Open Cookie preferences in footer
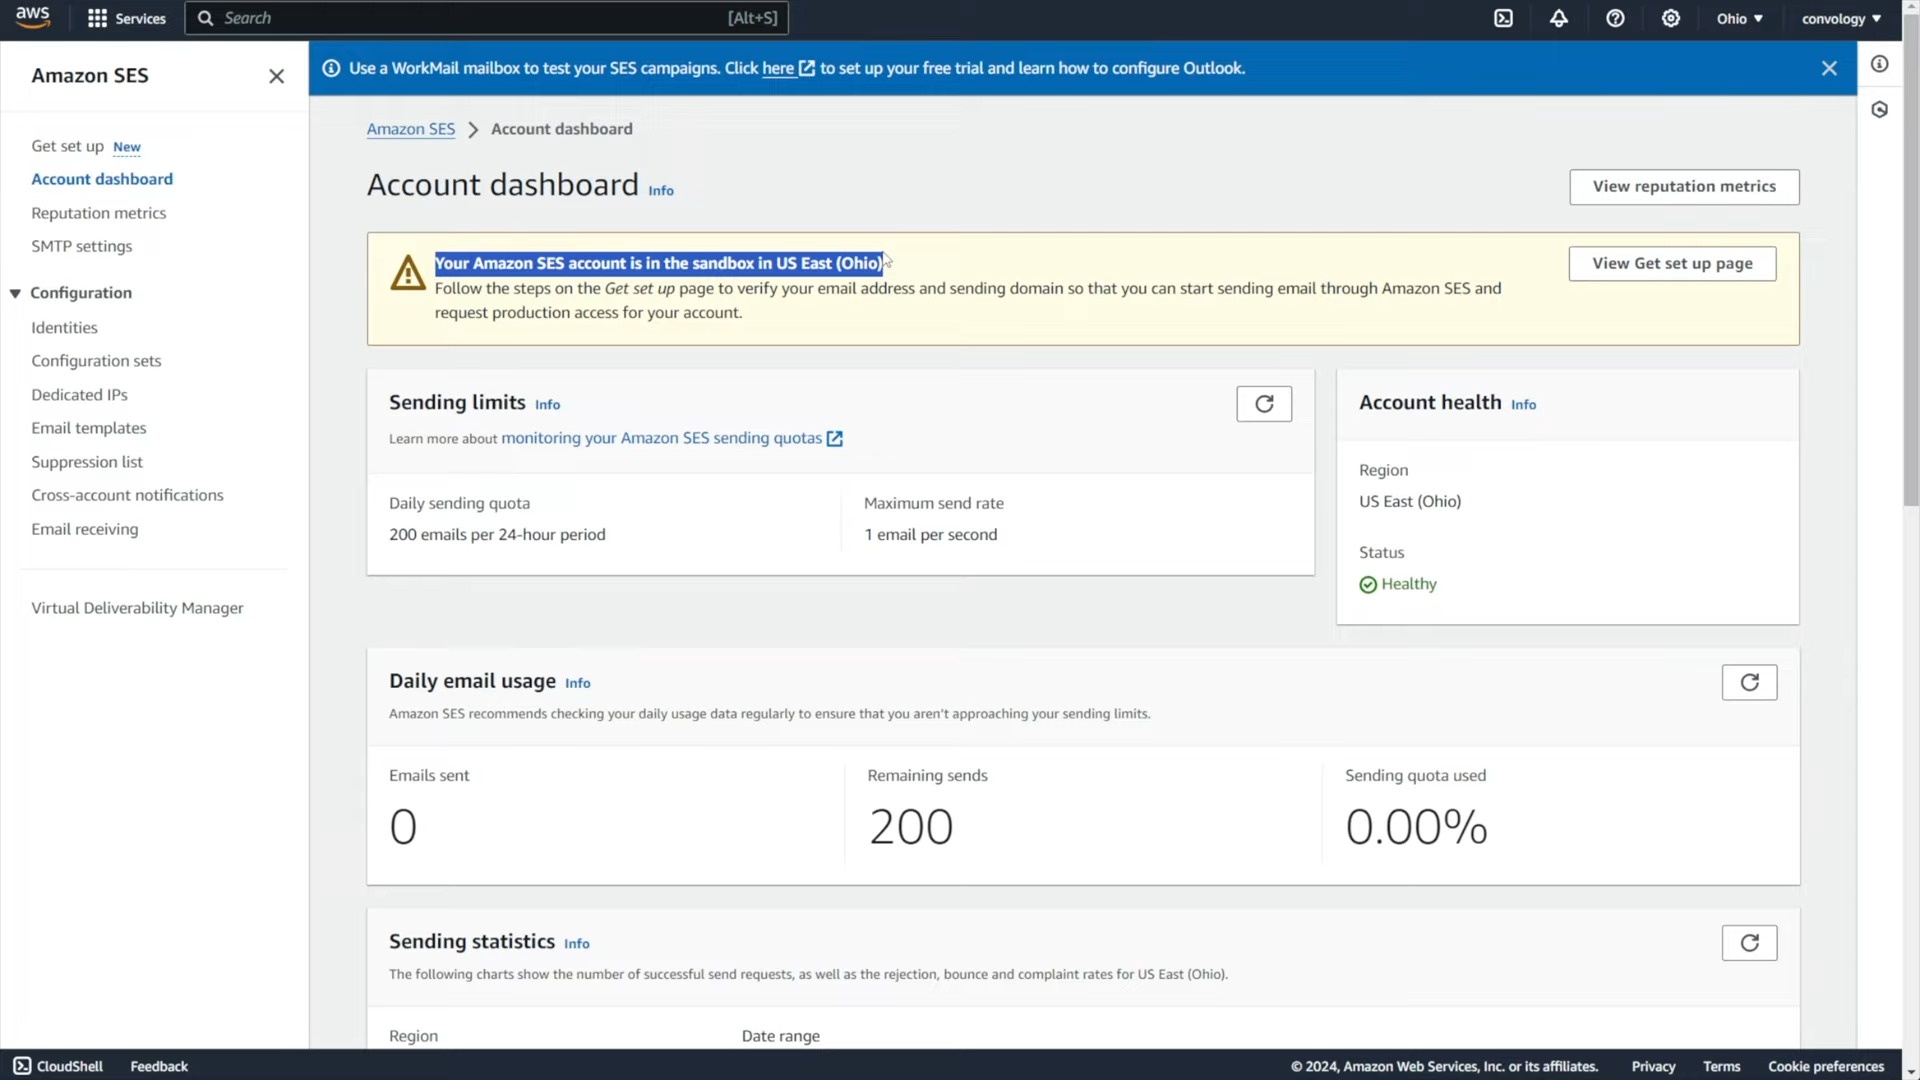The width and height of the screenshot is (1920, 1080). pos(1826,1066)
